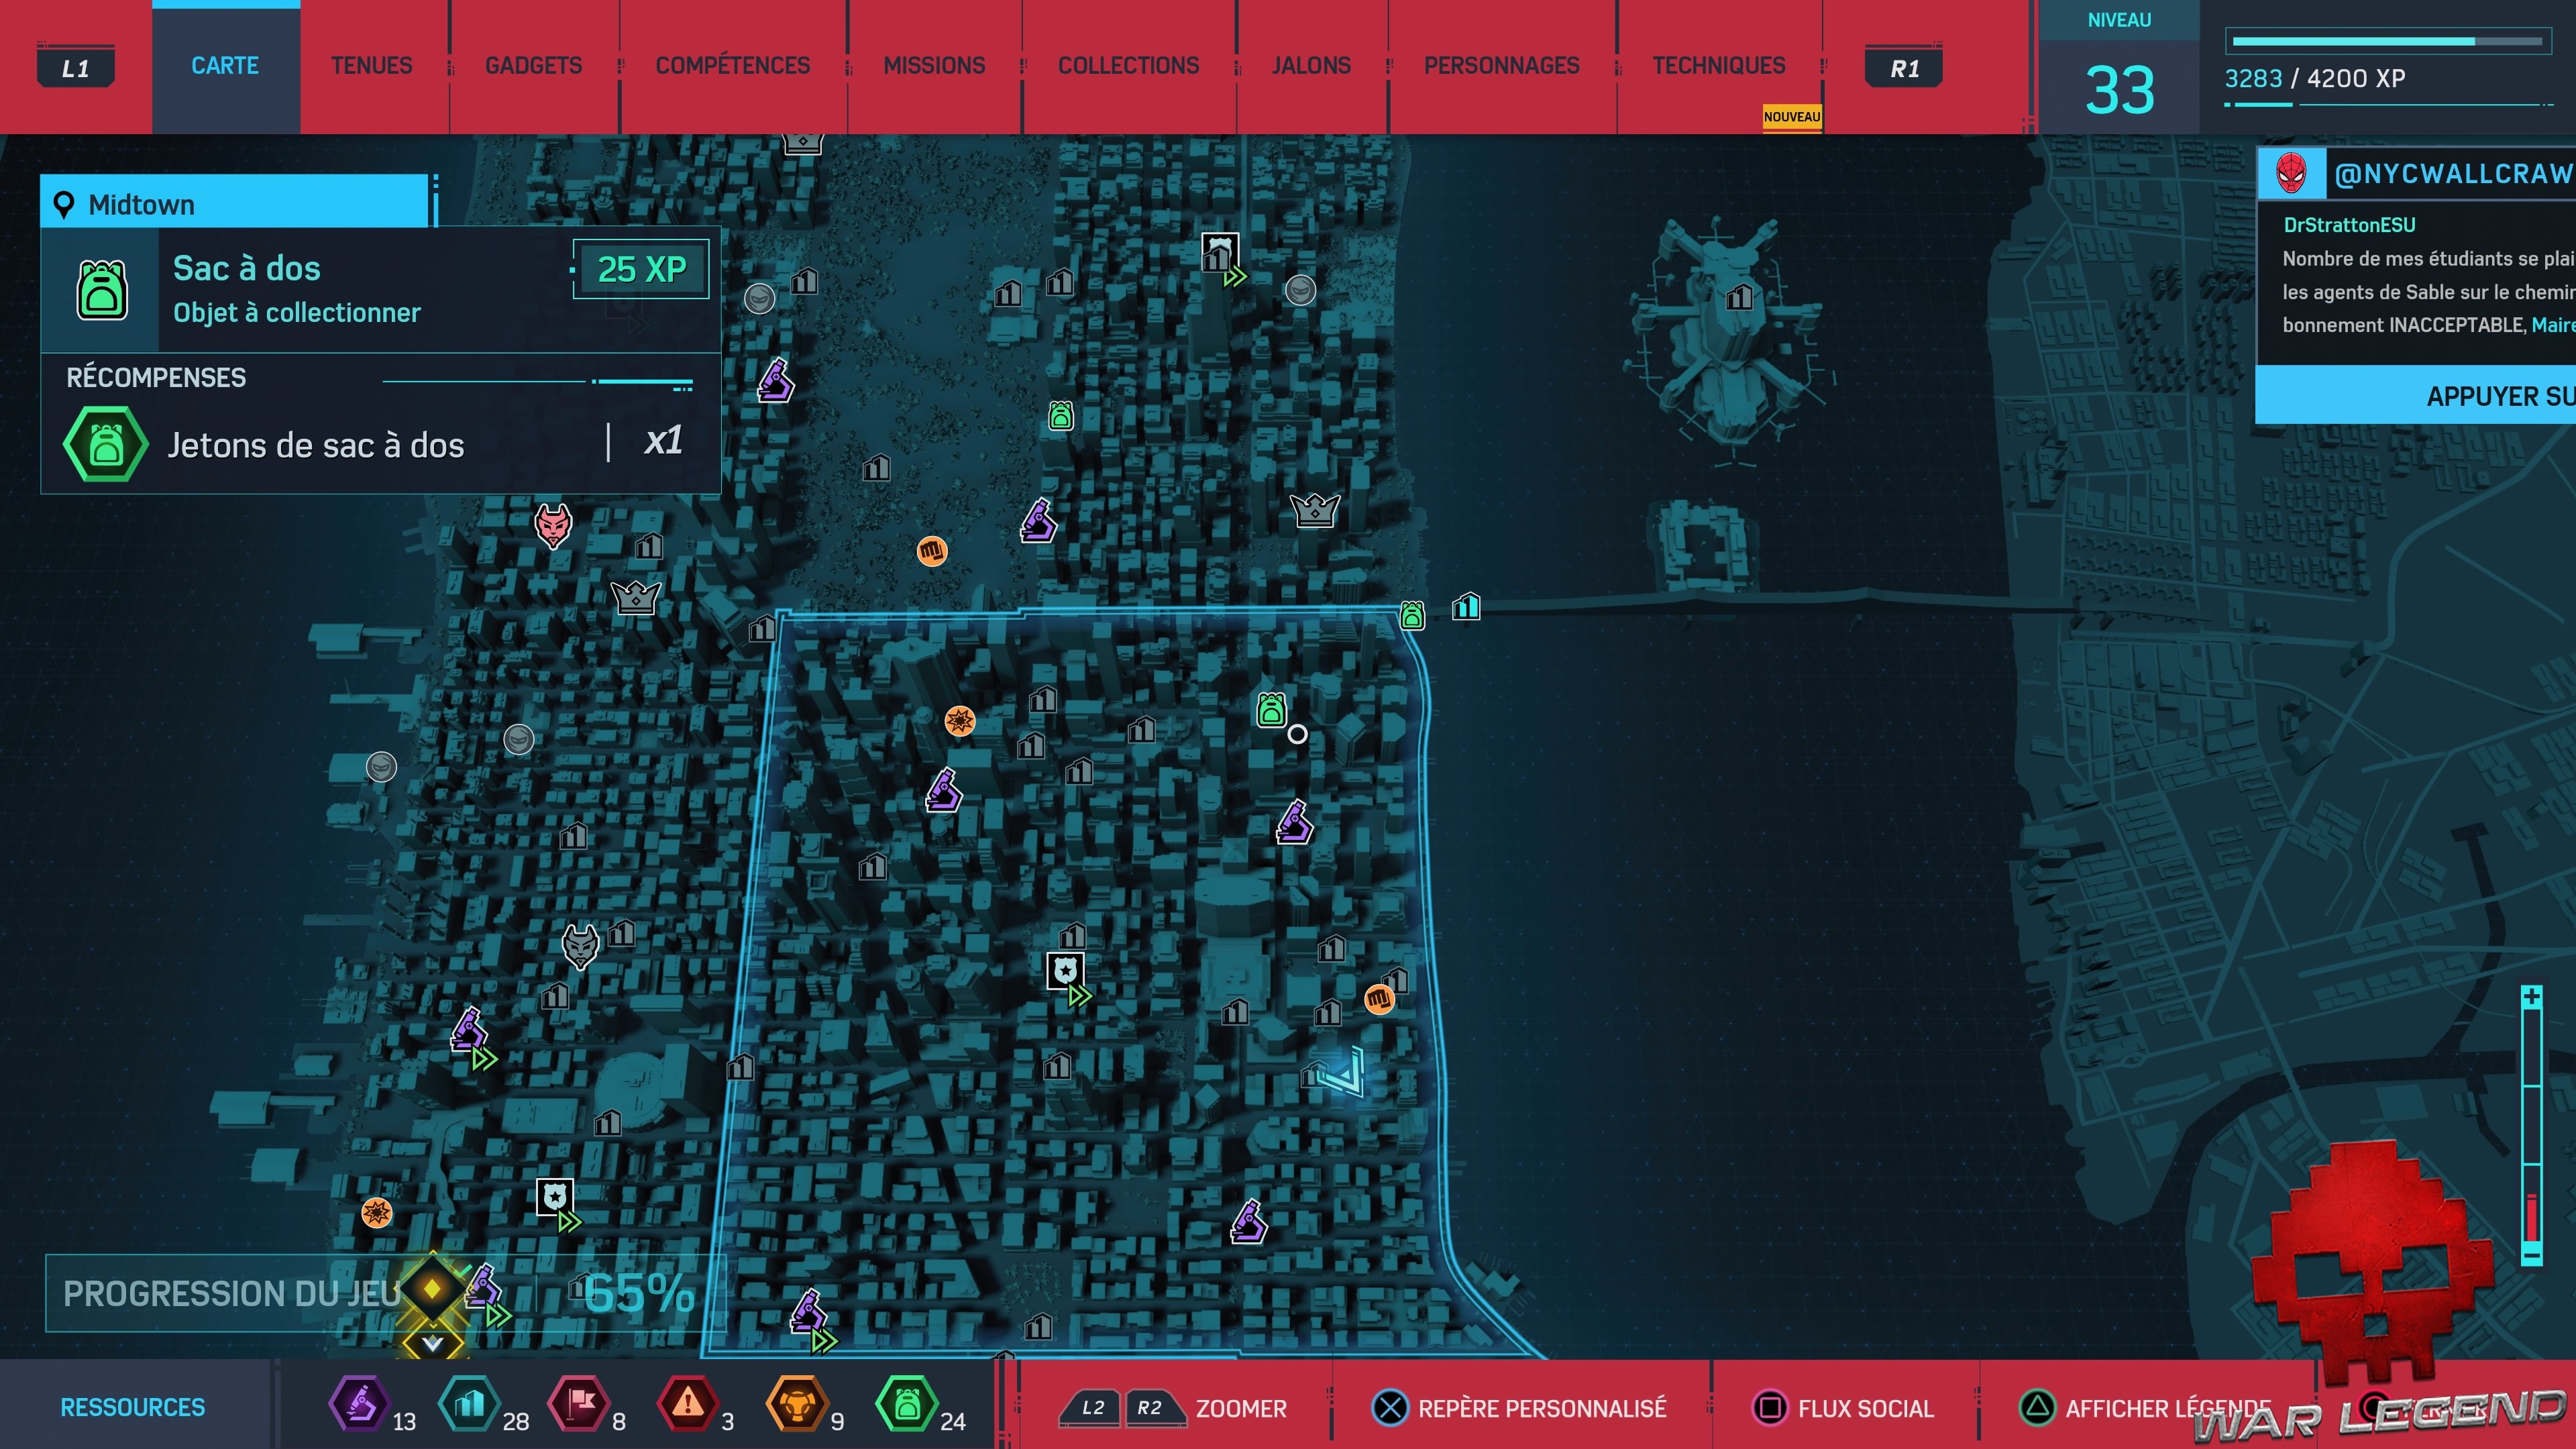Expand the Progression du Jeu chevron
This screenshot has width=2576, height=1449.
coord(432,1344)
